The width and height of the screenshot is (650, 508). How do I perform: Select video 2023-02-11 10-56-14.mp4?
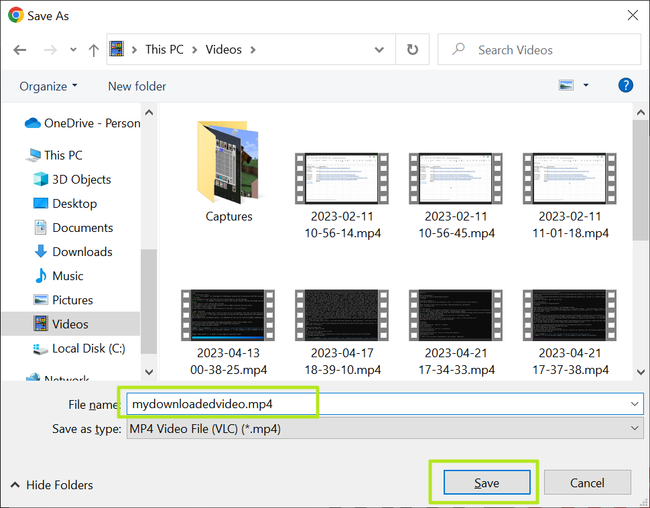342,195
